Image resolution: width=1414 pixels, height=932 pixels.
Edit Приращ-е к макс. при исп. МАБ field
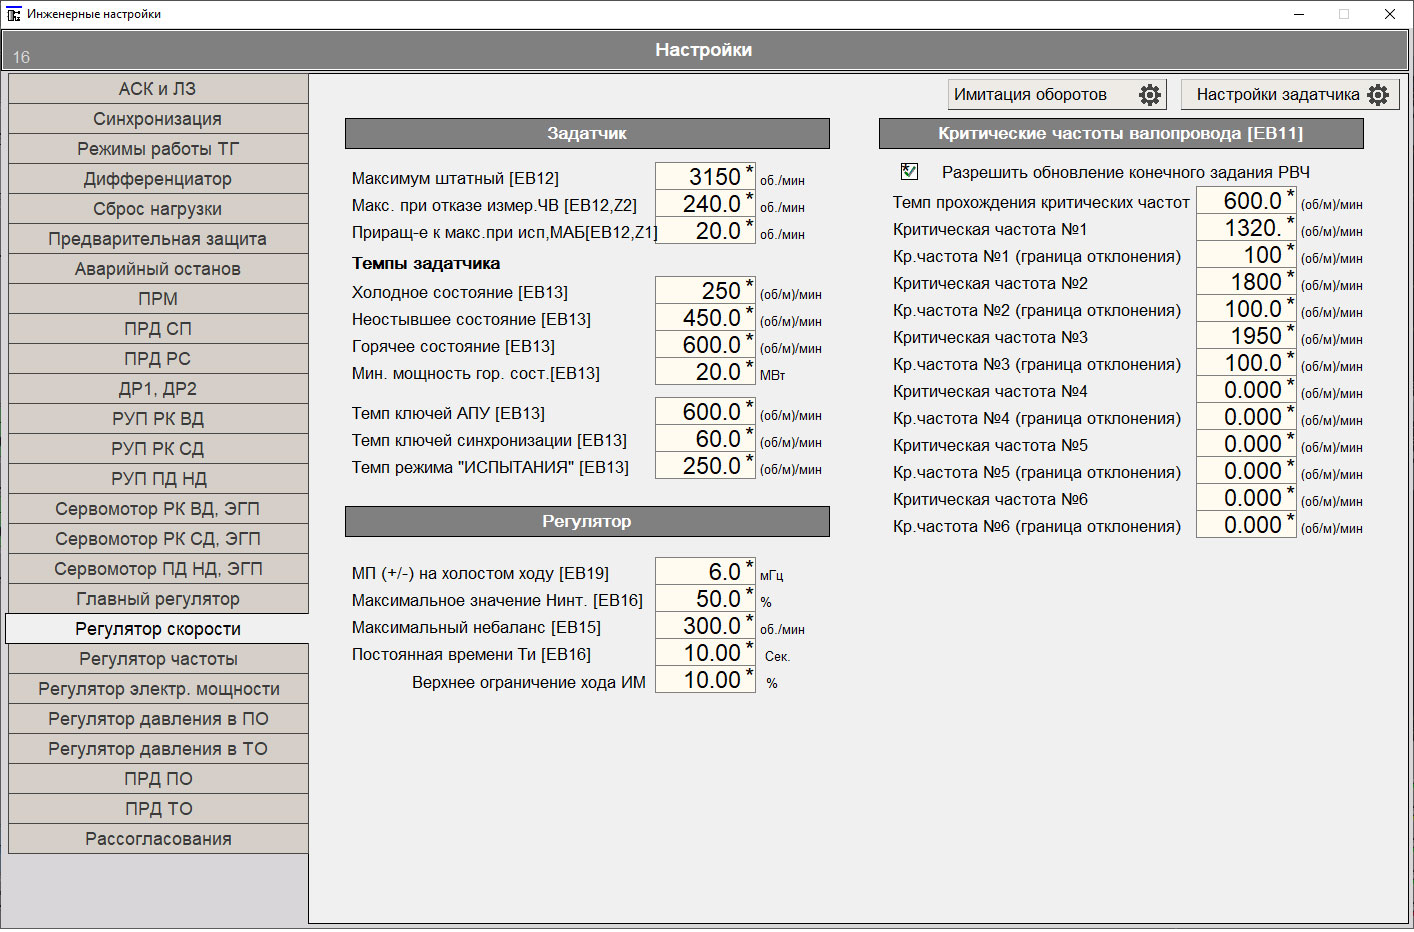[x=705, y=231]
